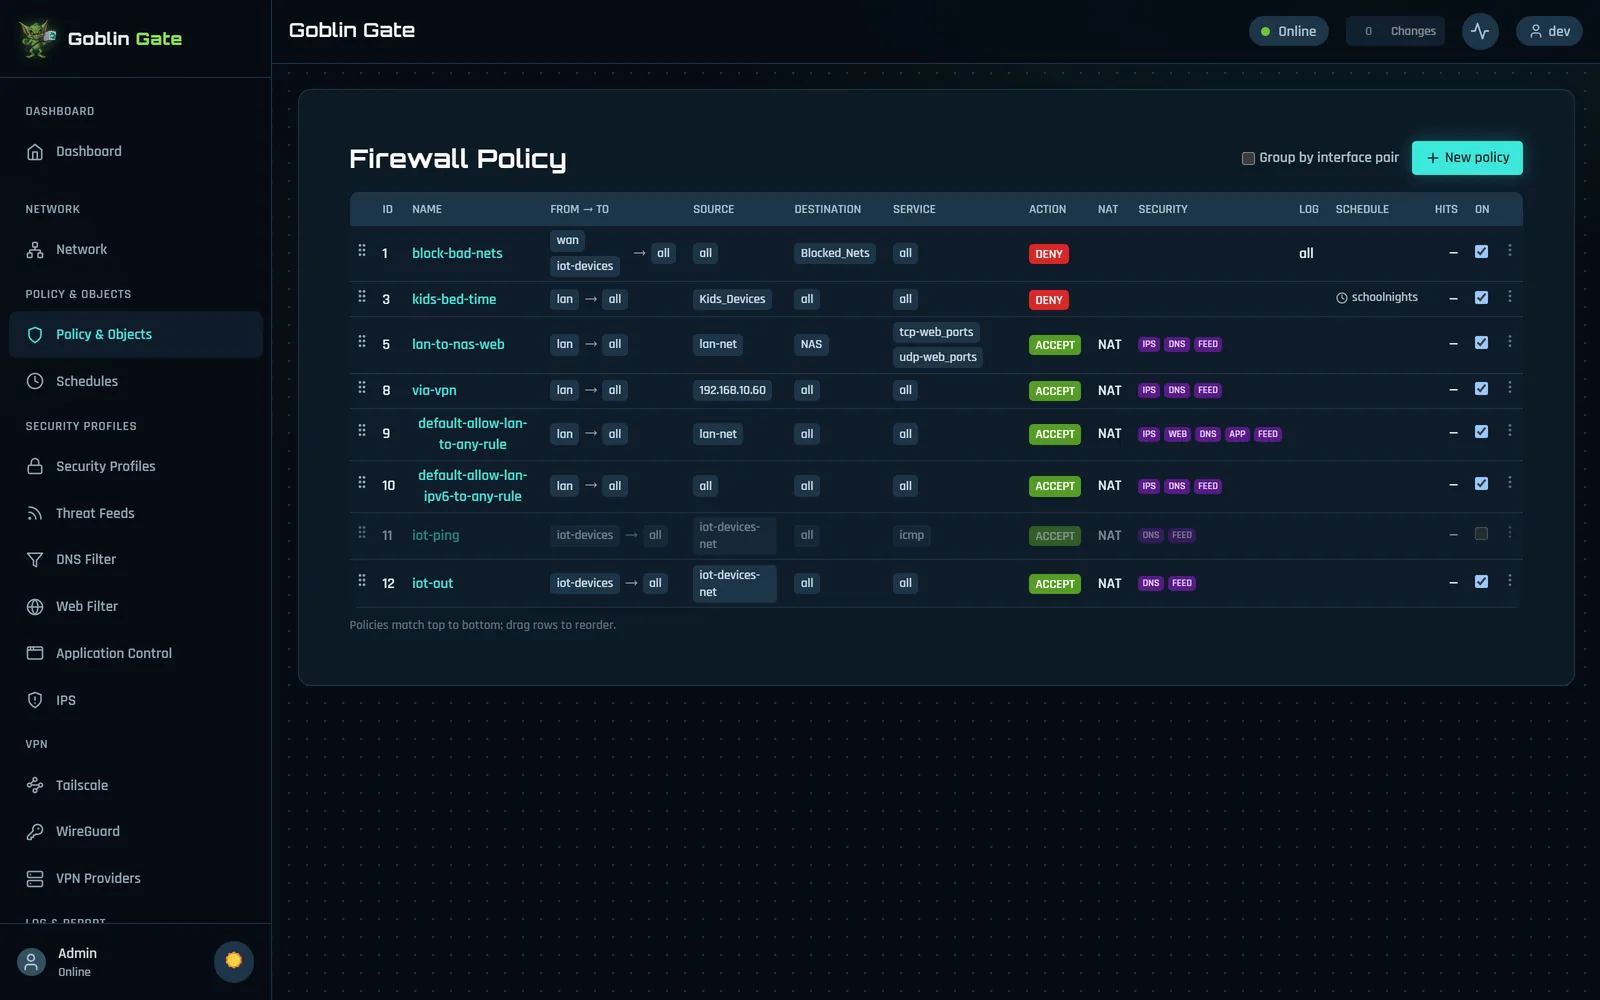
Task: Grab the drag handle for iot-ping row
Action: click(362, 533)
